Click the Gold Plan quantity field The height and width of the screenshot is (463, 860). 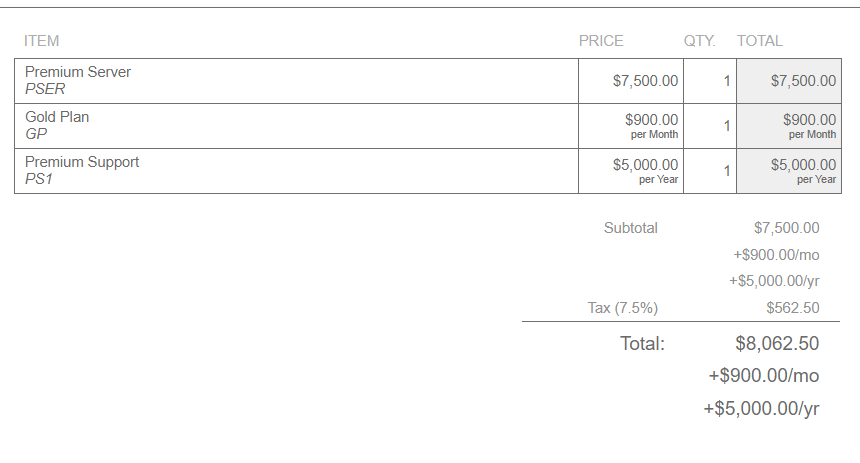(x=710, y=126)
